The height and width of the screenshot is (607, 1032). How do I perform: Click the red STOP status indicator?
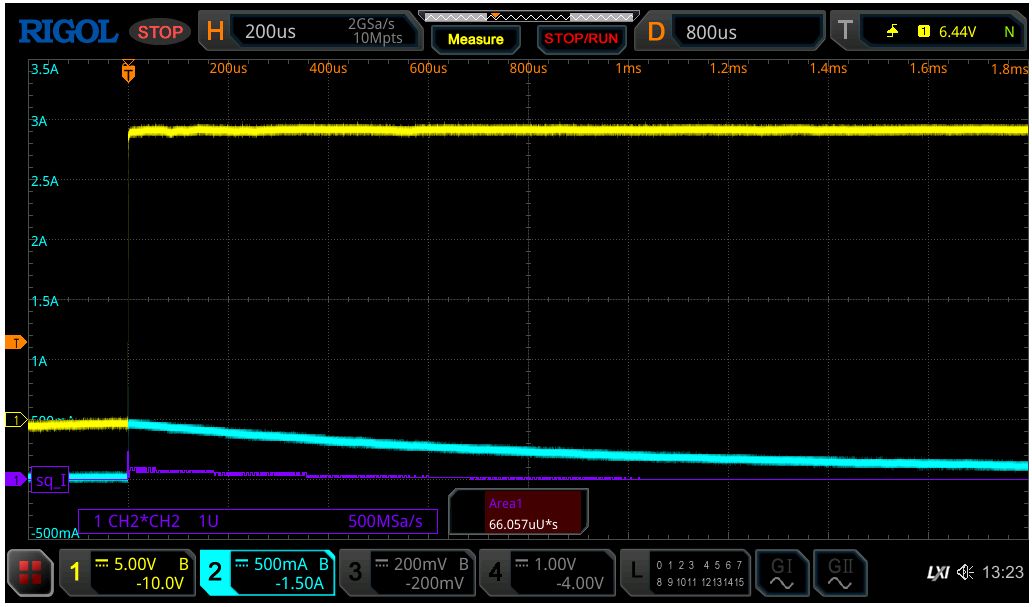click(160, 32)
